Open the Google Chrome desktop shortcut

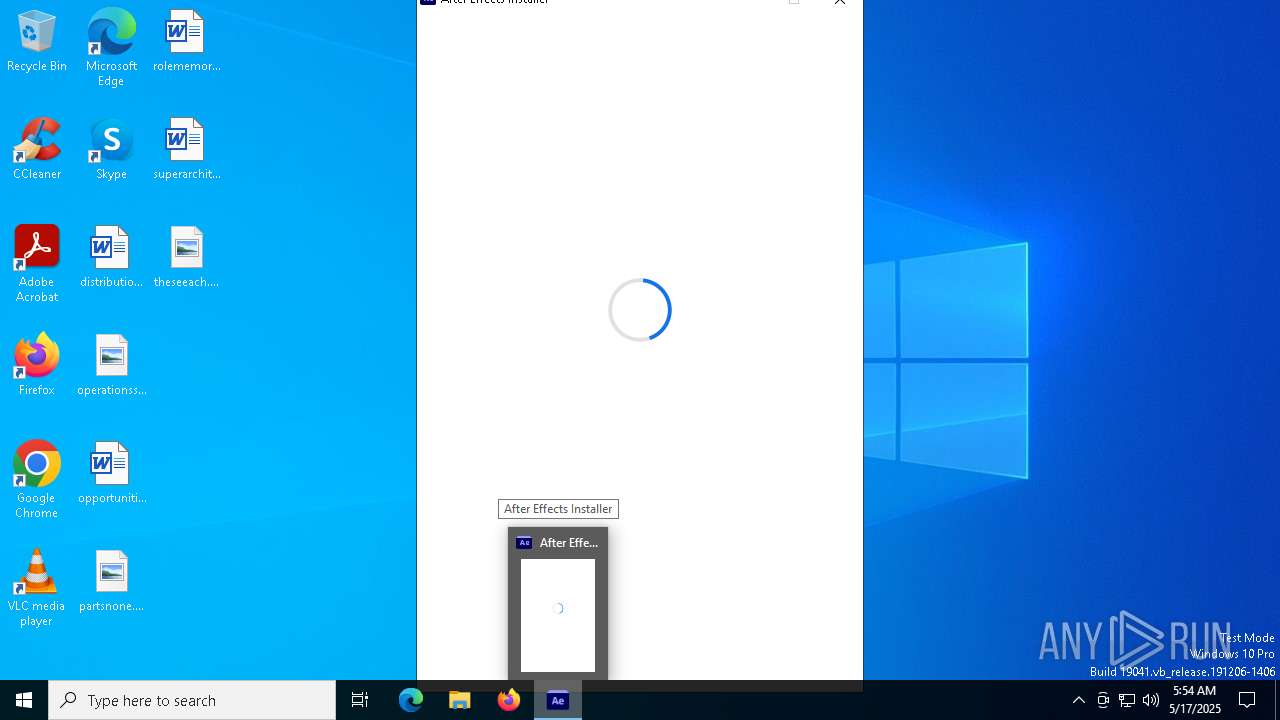[37, 480]
